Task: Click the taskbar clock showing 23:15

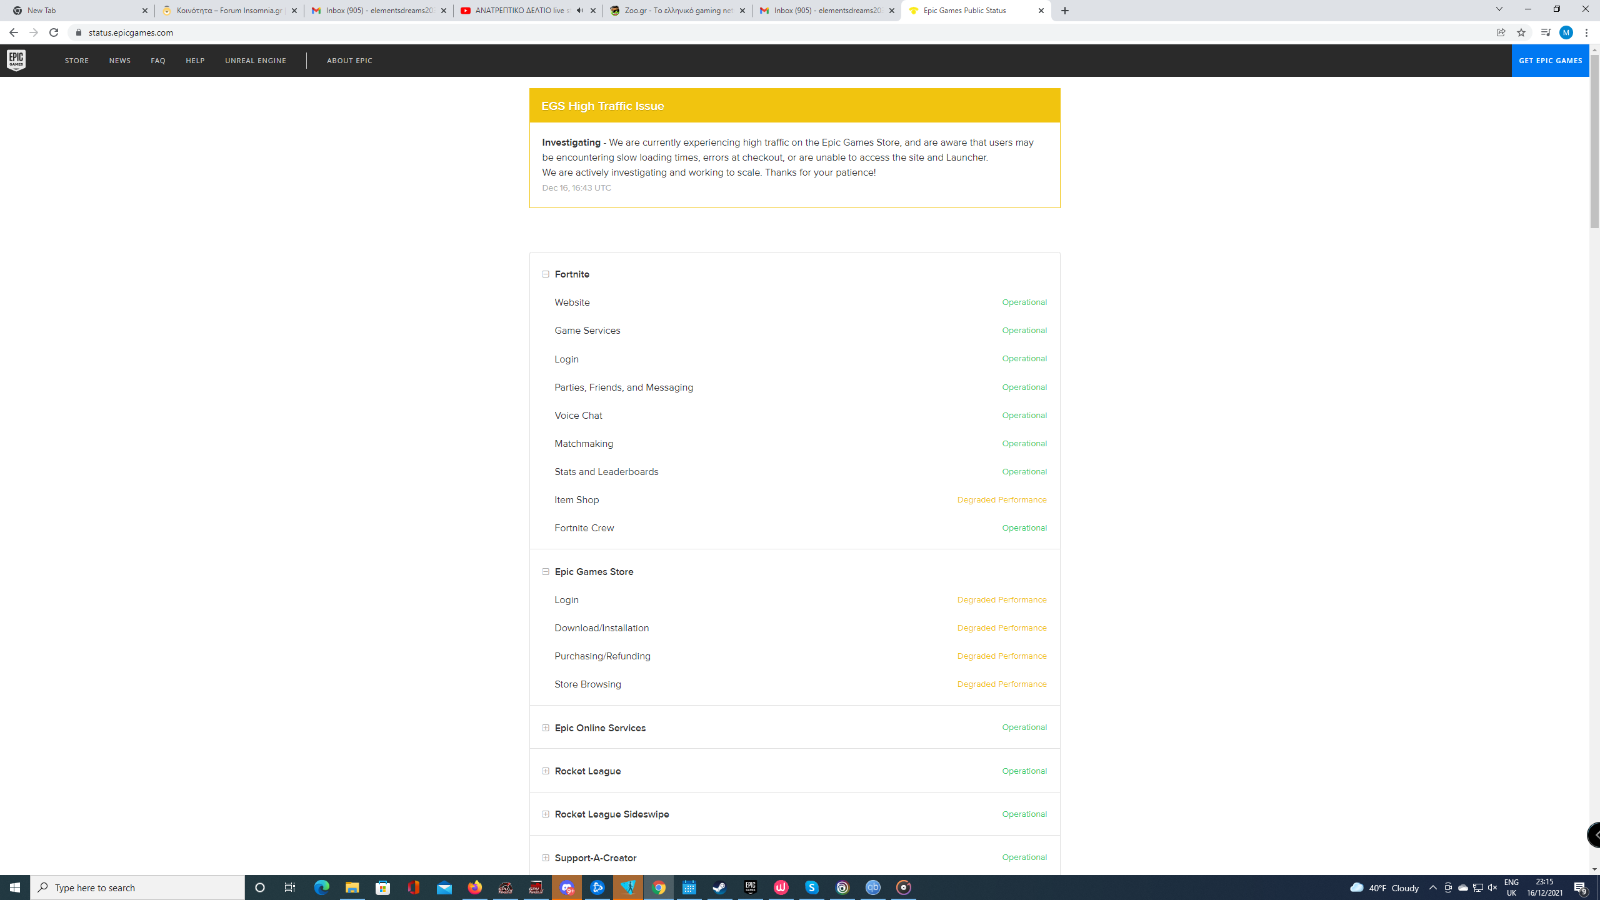Action: click(x=1545, y=887)
